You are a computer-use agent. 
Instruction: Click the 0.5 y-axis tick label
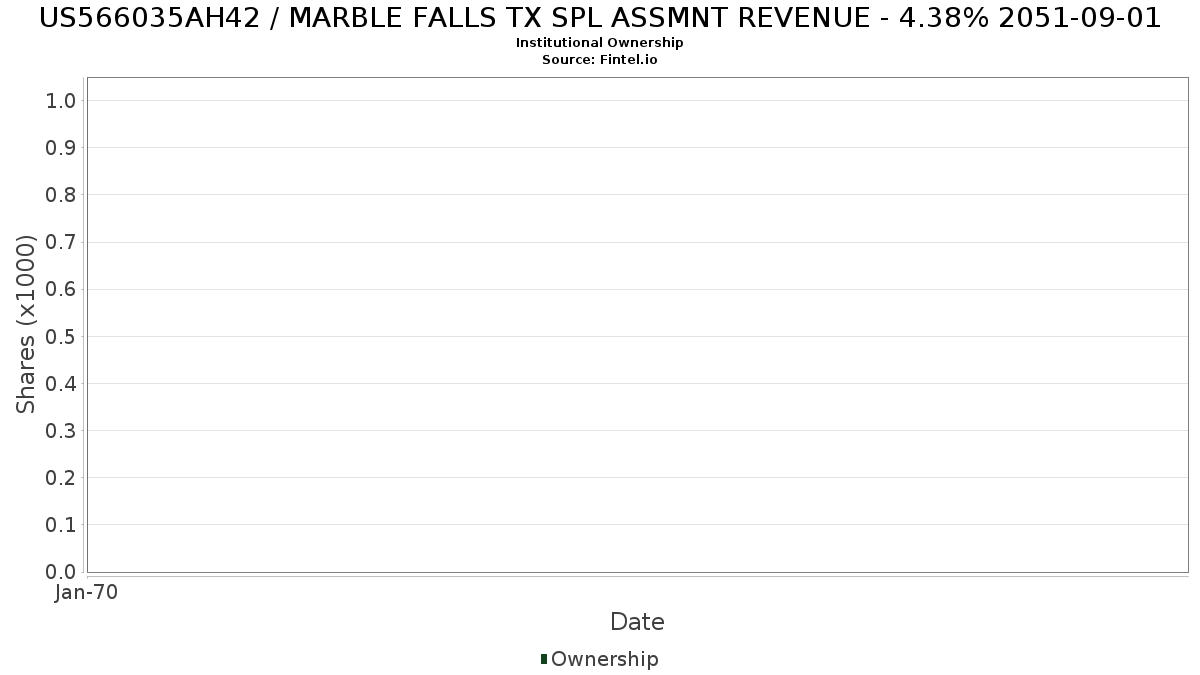pyautogui.click(x=61, y=336)
